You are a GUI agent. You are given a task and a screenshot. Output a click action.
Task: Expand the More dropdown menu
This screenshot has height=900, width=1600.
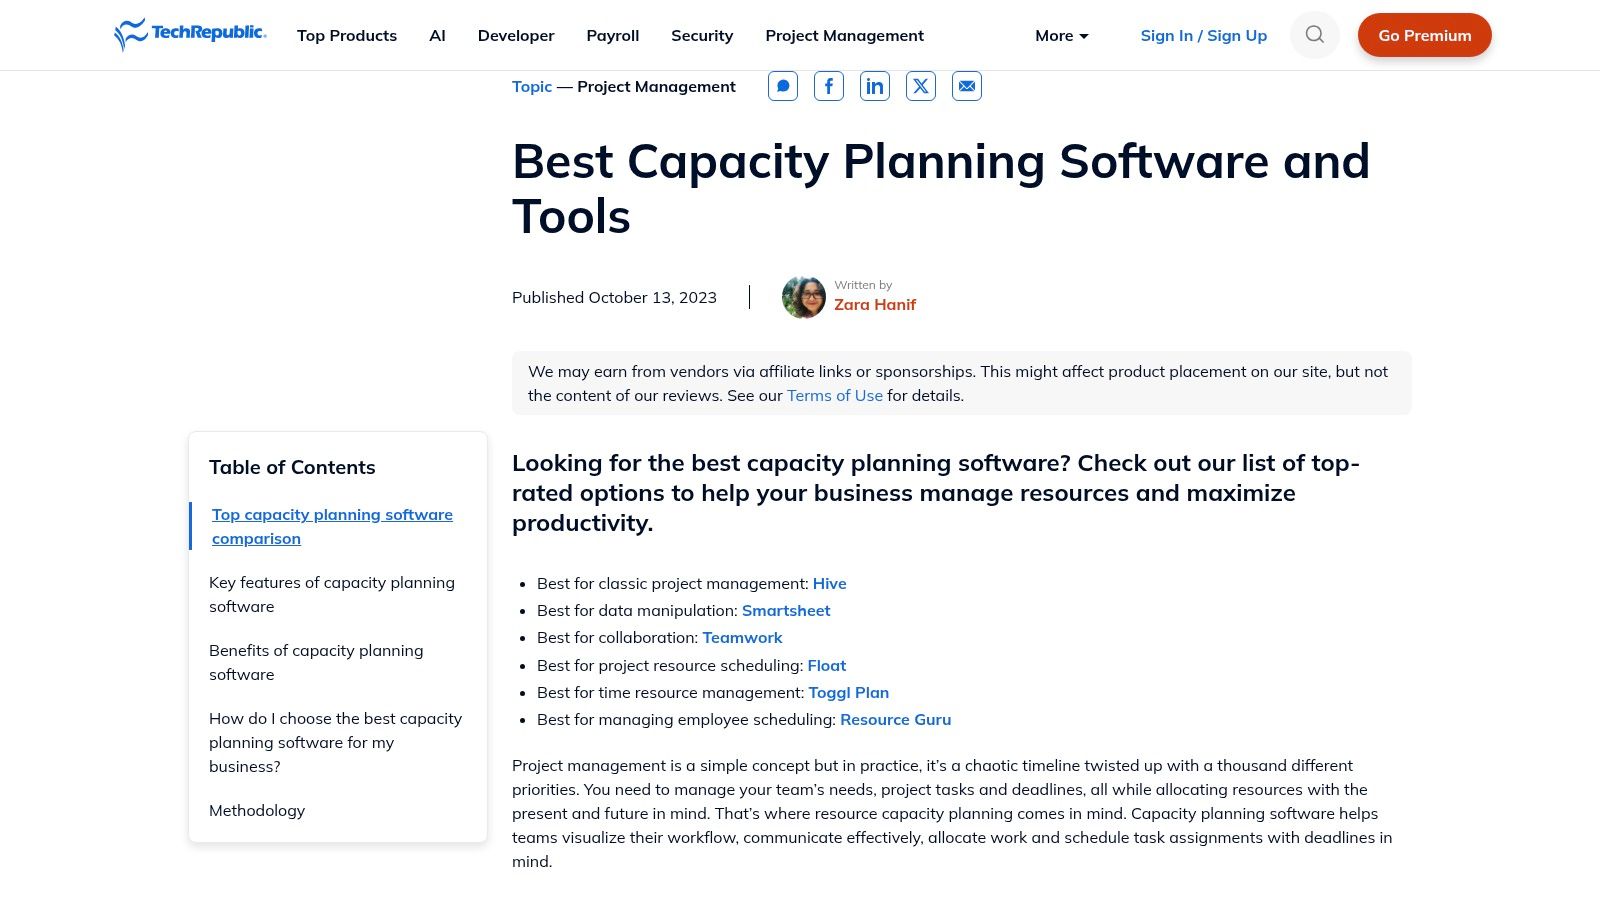[1062, 35]
